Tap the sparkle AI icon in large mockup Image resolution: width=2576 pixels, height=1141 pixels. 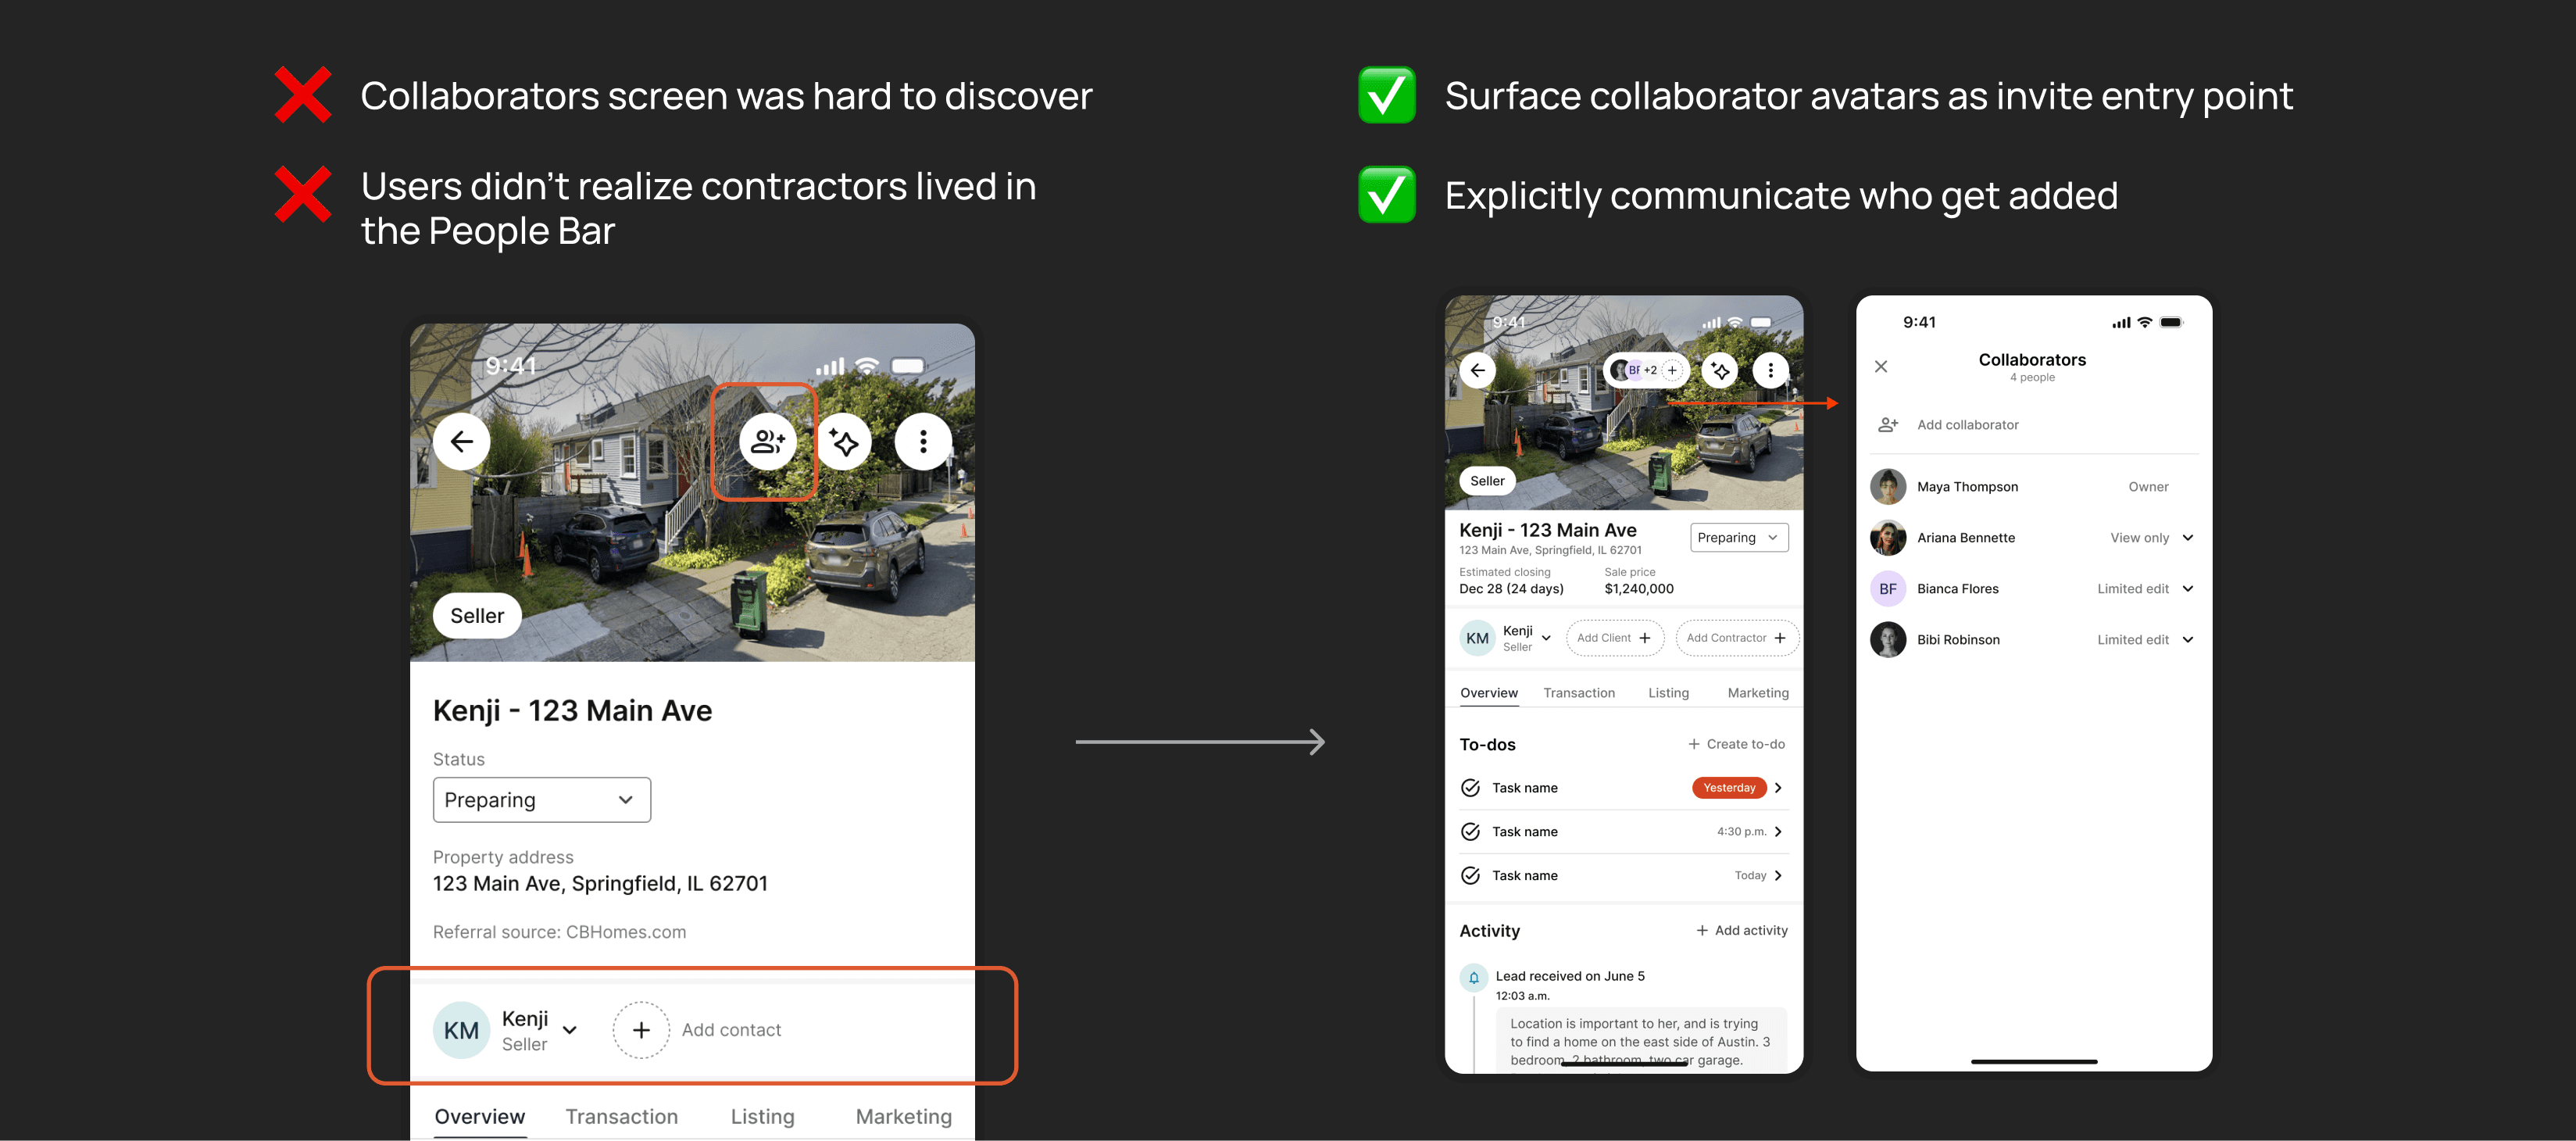(x=844, y=441)
